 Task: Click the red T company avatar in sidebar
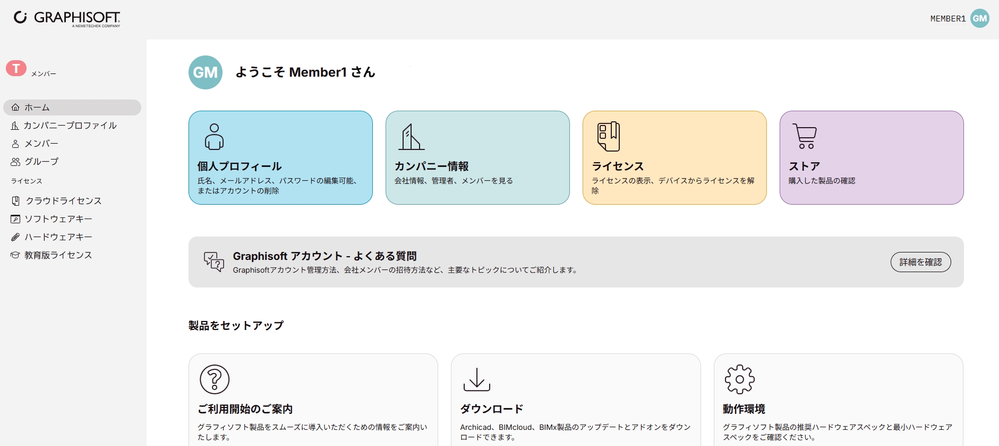[16, 68]
